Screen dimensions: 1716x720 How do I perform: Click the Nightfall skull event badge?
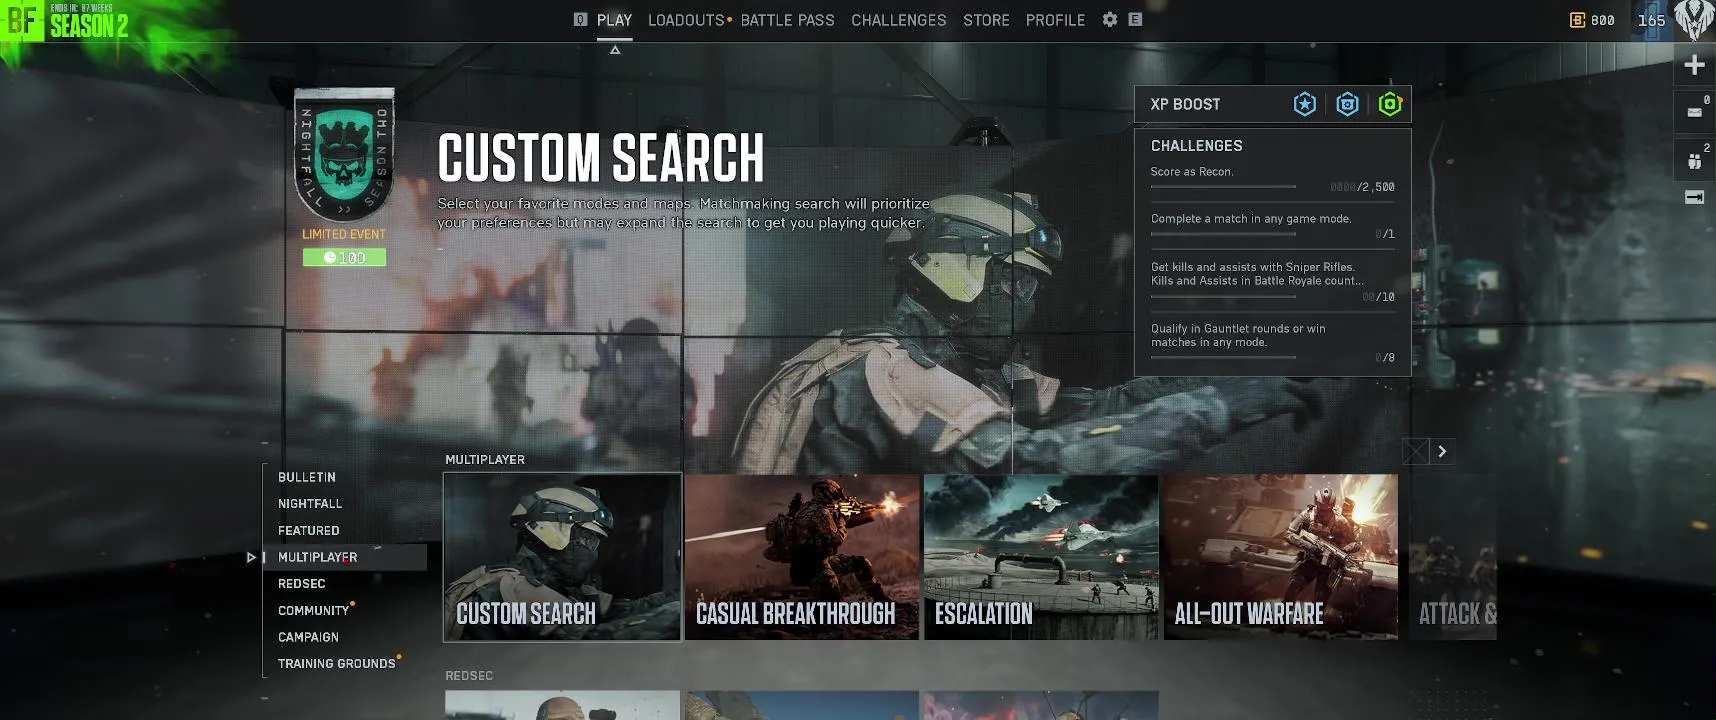pyautogui.click(x=344, y=155)
